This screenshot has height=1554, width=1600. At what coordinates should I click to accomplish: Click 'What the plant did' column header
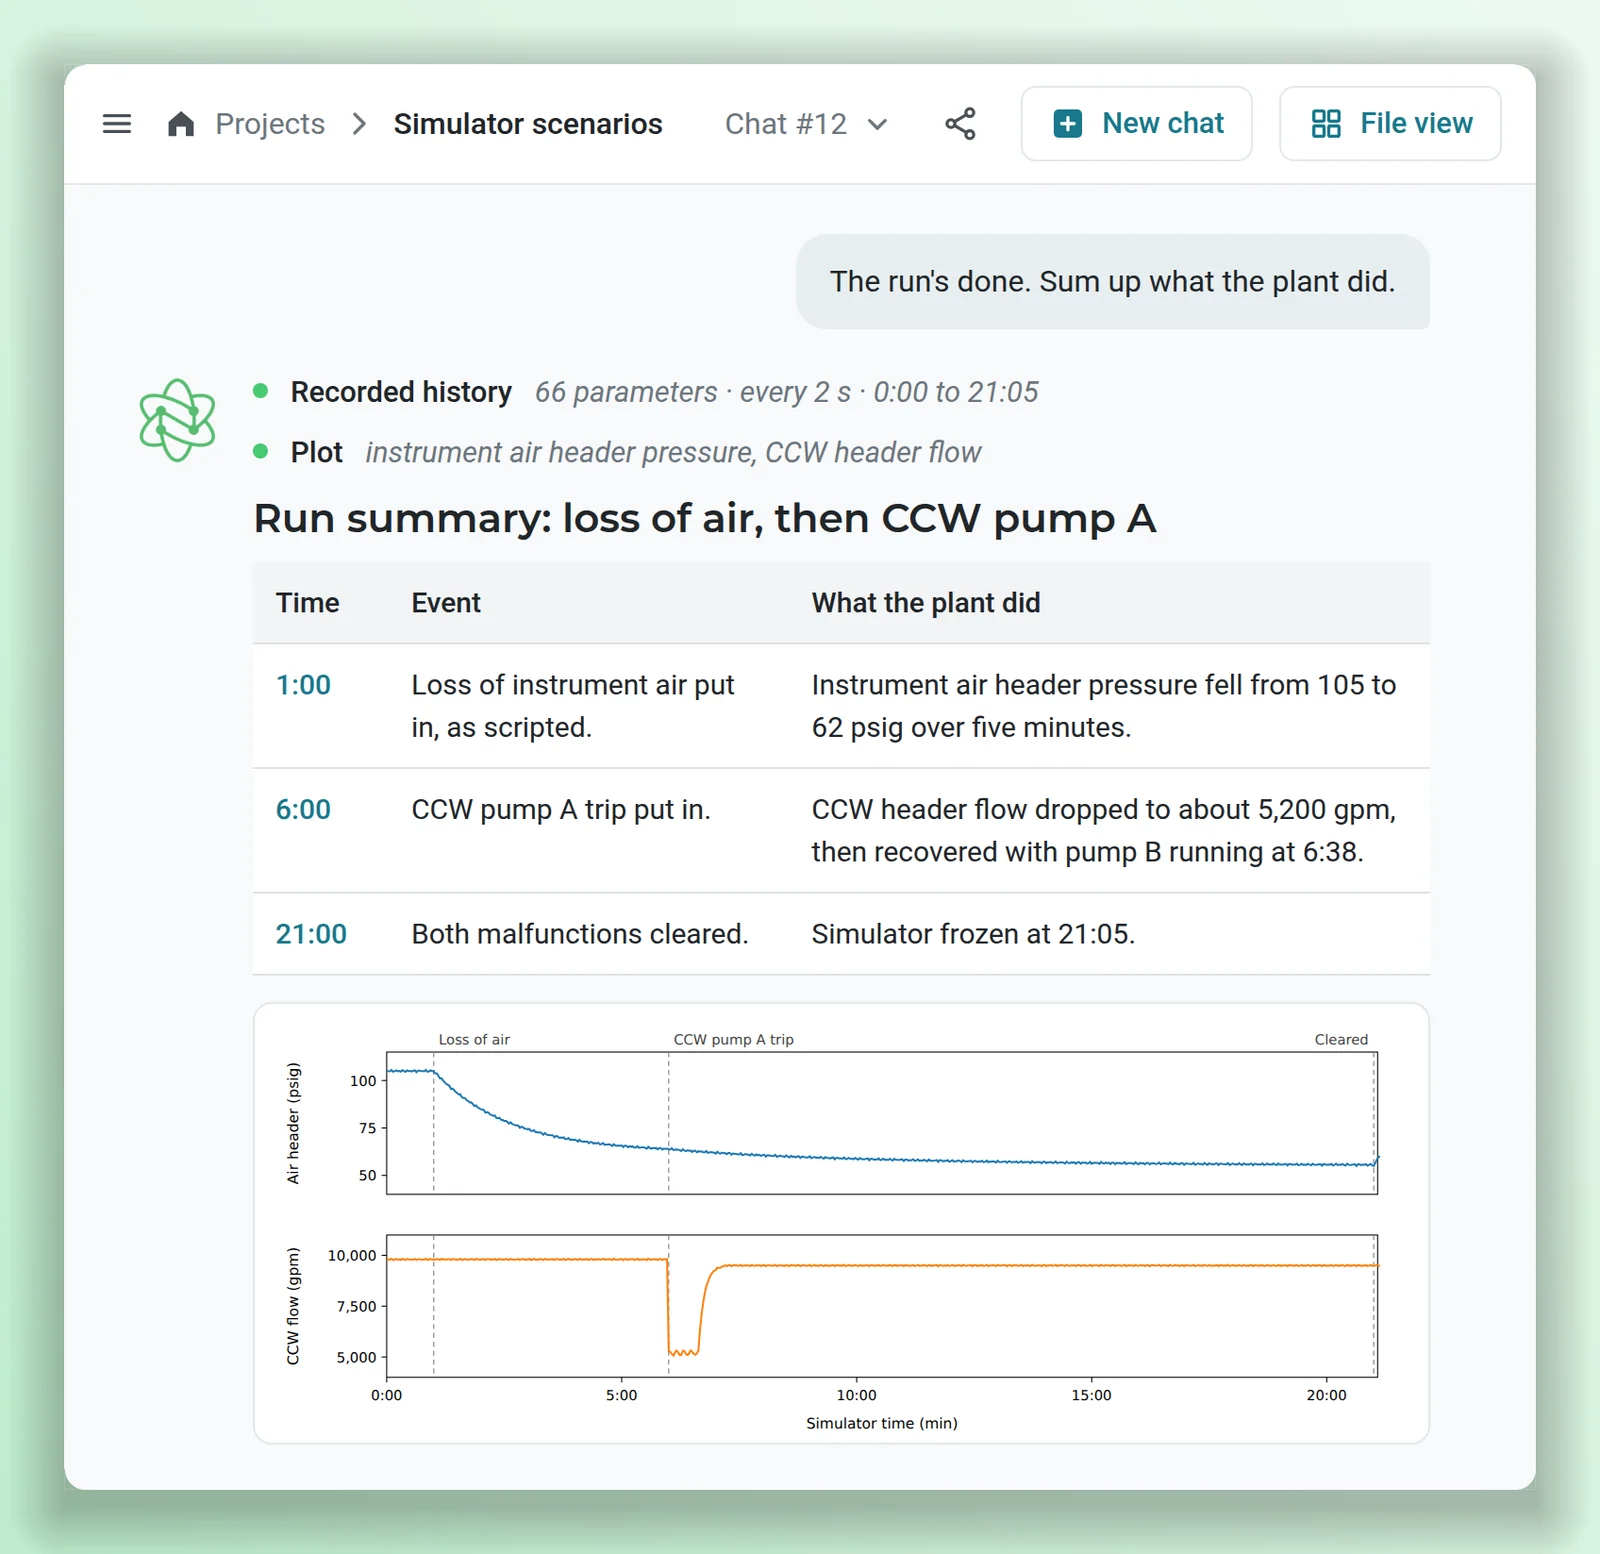[x=926, y=603]
